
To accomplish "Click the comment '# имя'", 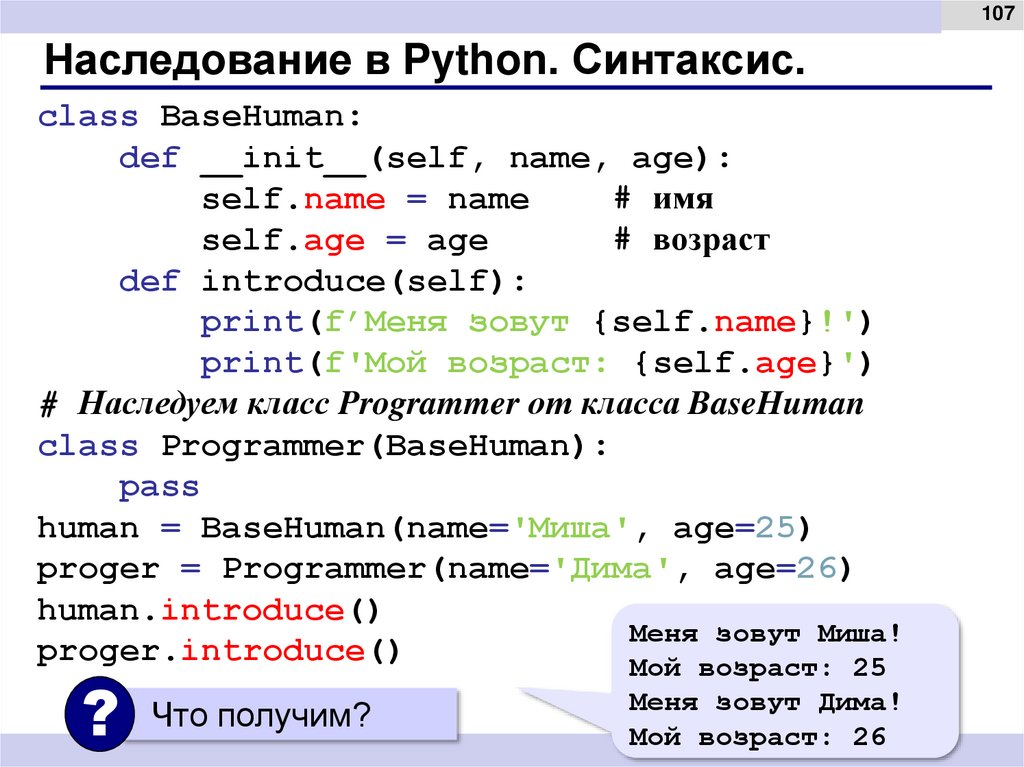I will pos(664,199).
